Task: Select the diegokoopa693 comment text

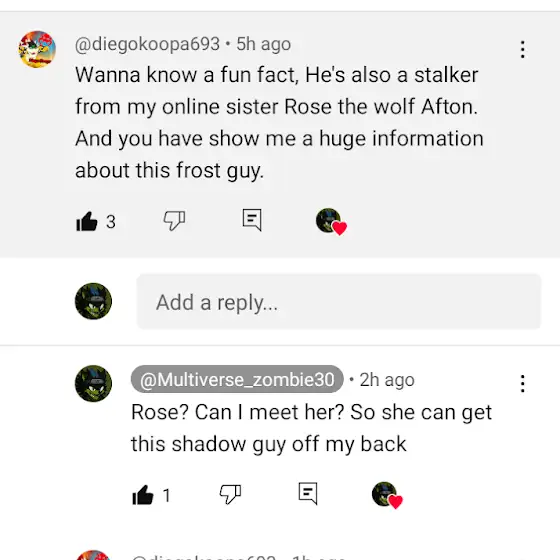Action: [279, 122]
